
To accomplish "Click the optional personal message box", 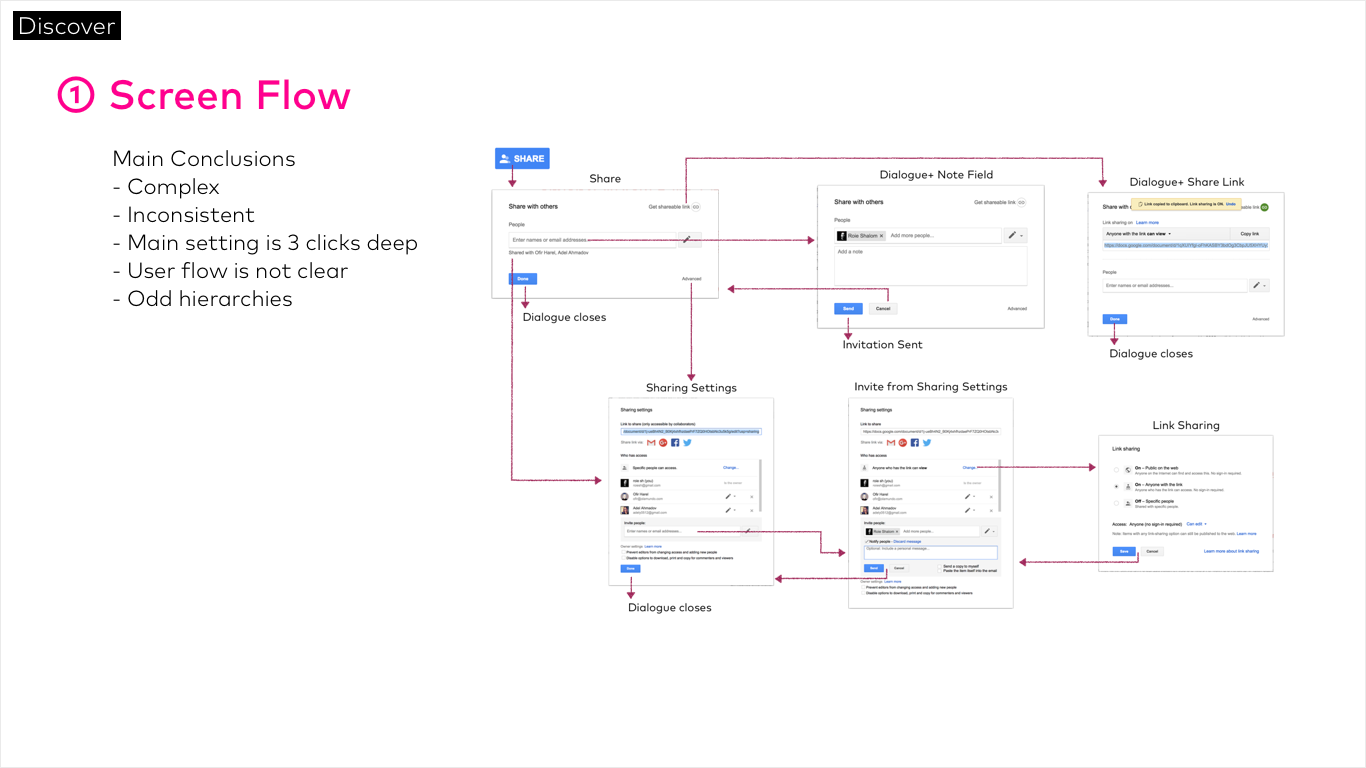I will point(931,553).
